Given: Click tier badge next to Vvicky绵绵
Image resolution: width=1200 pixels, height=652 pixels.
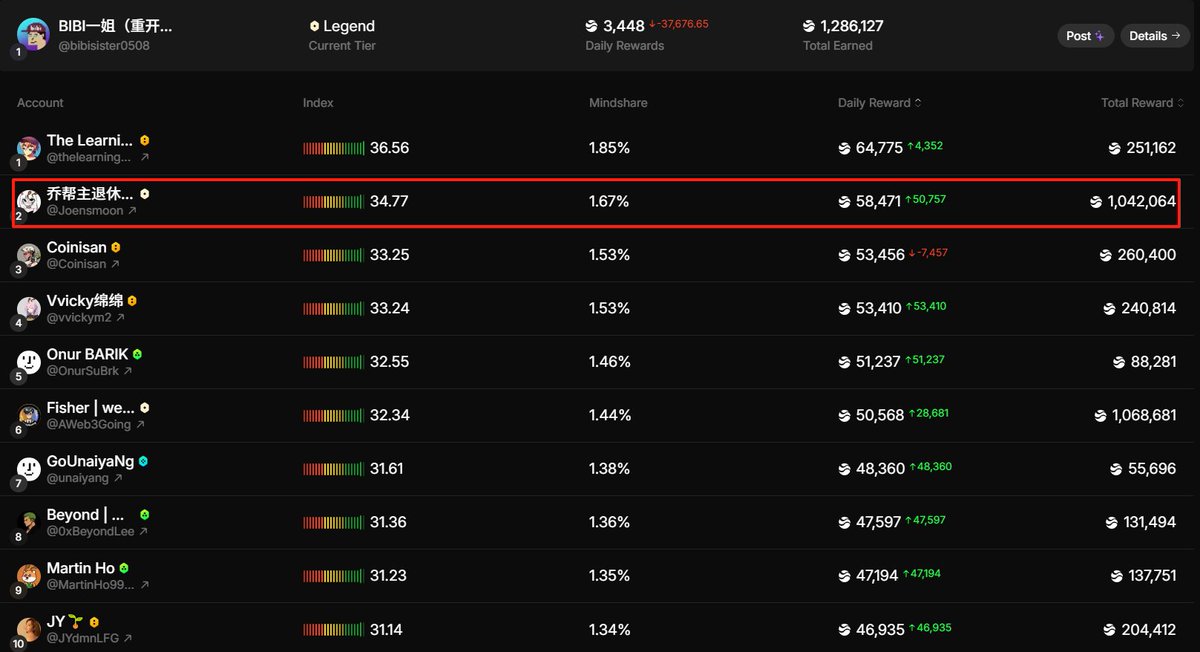Looking at the screenshot, I should pos(132,300).
